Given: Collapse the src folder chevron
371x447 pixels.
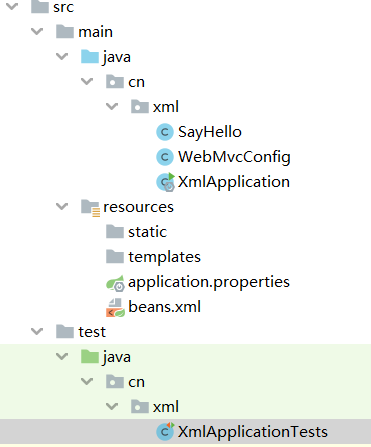Looking at the screenshot, I should [x=12, y=6].
